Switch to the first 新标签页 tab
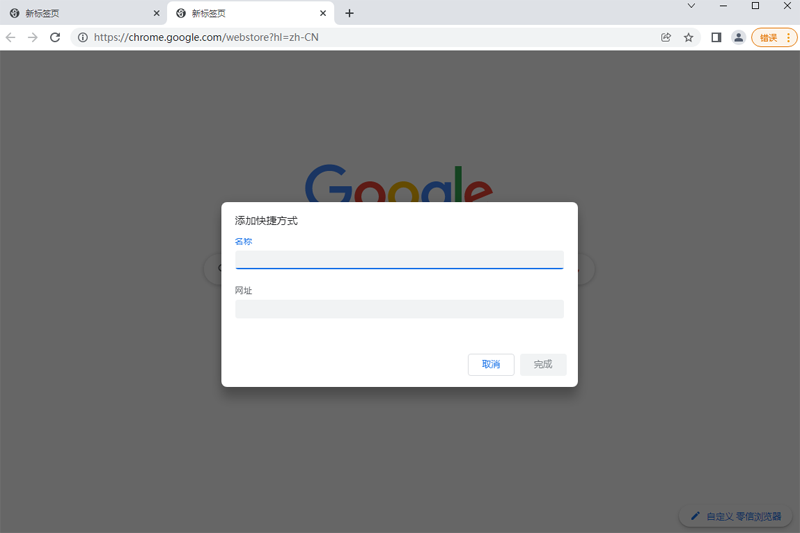 [x=84, y=13]
